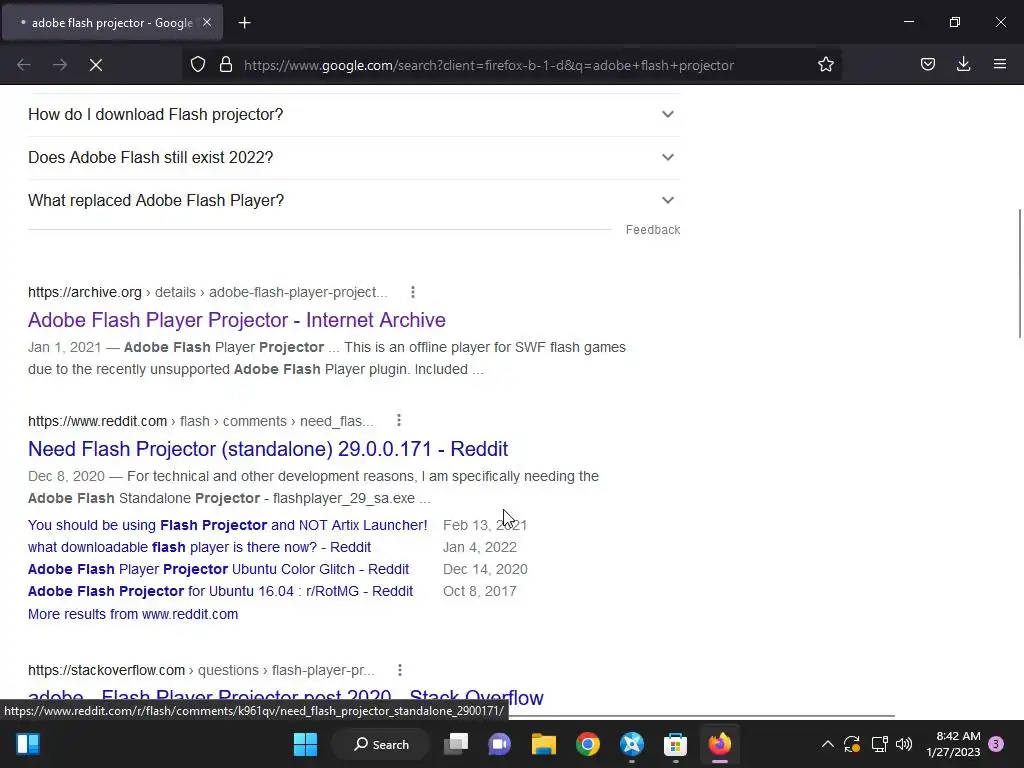Select the adobe flash projector tab
This screenshot has height=768, width=1024.
click(x=112, y=23)
